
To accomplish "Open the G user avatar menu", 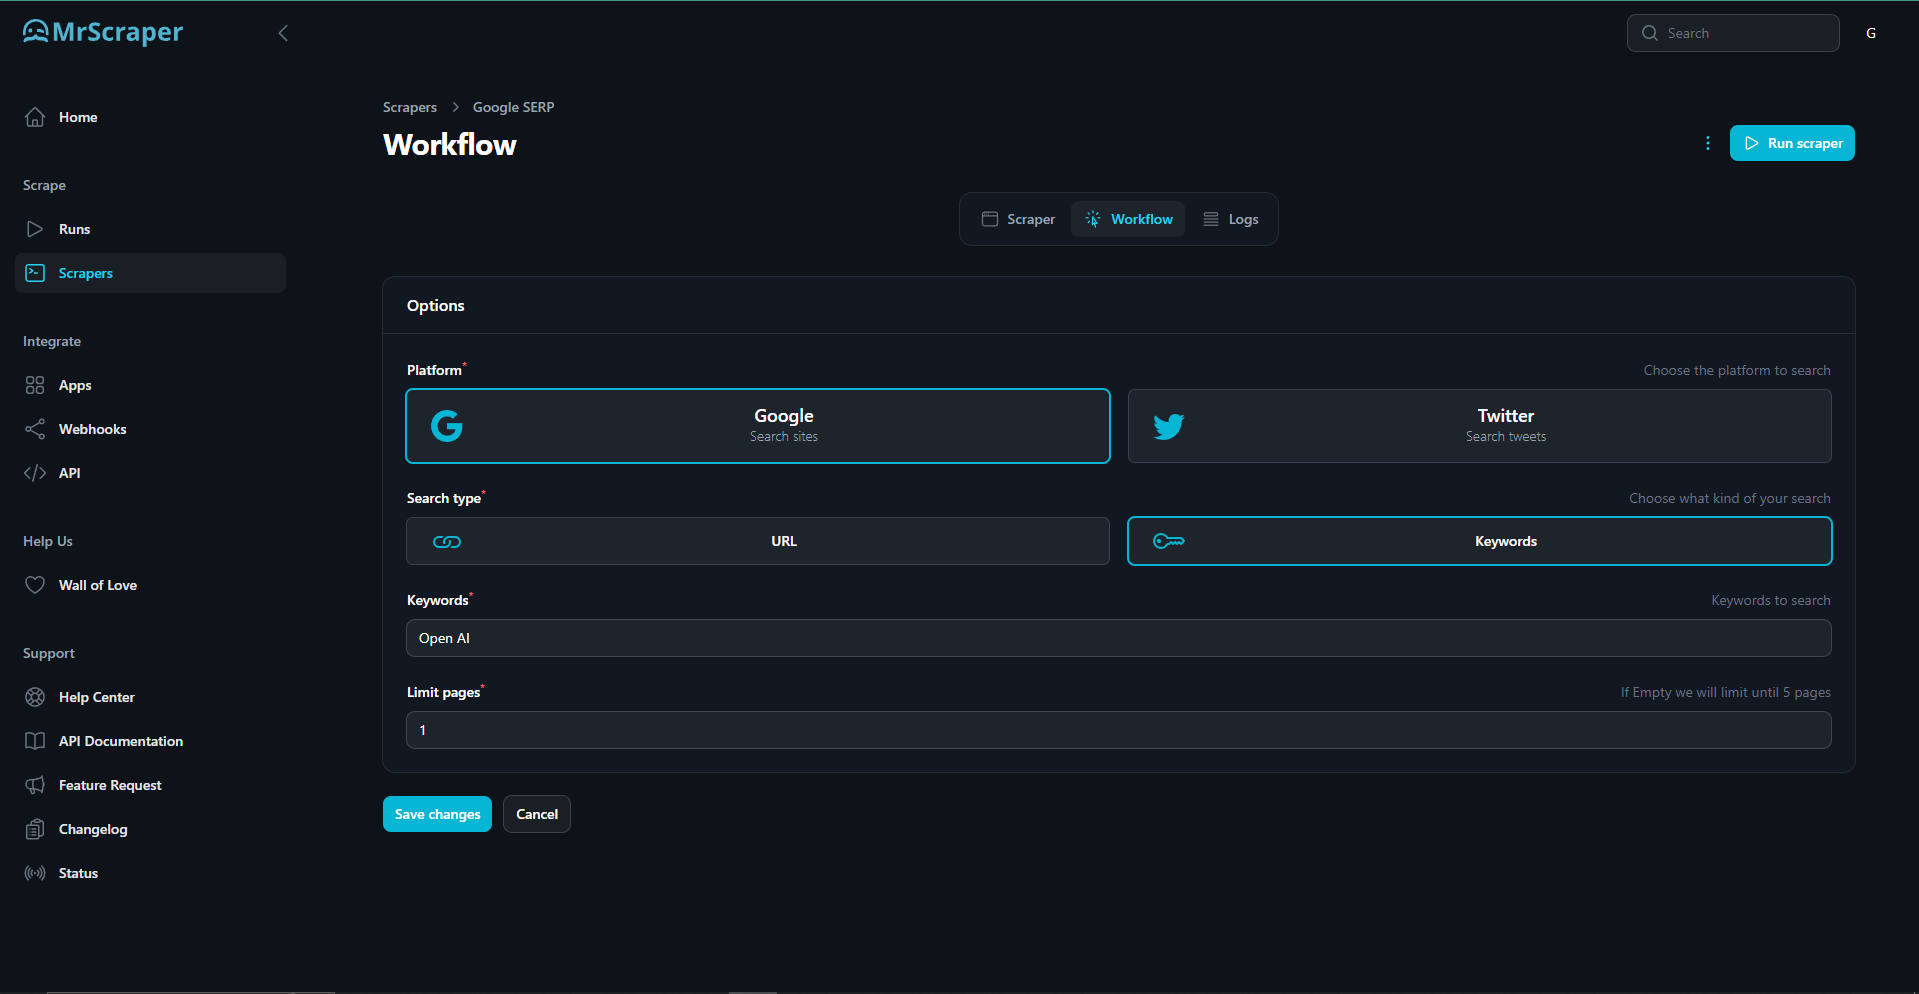I will [x=1871, y=33].
